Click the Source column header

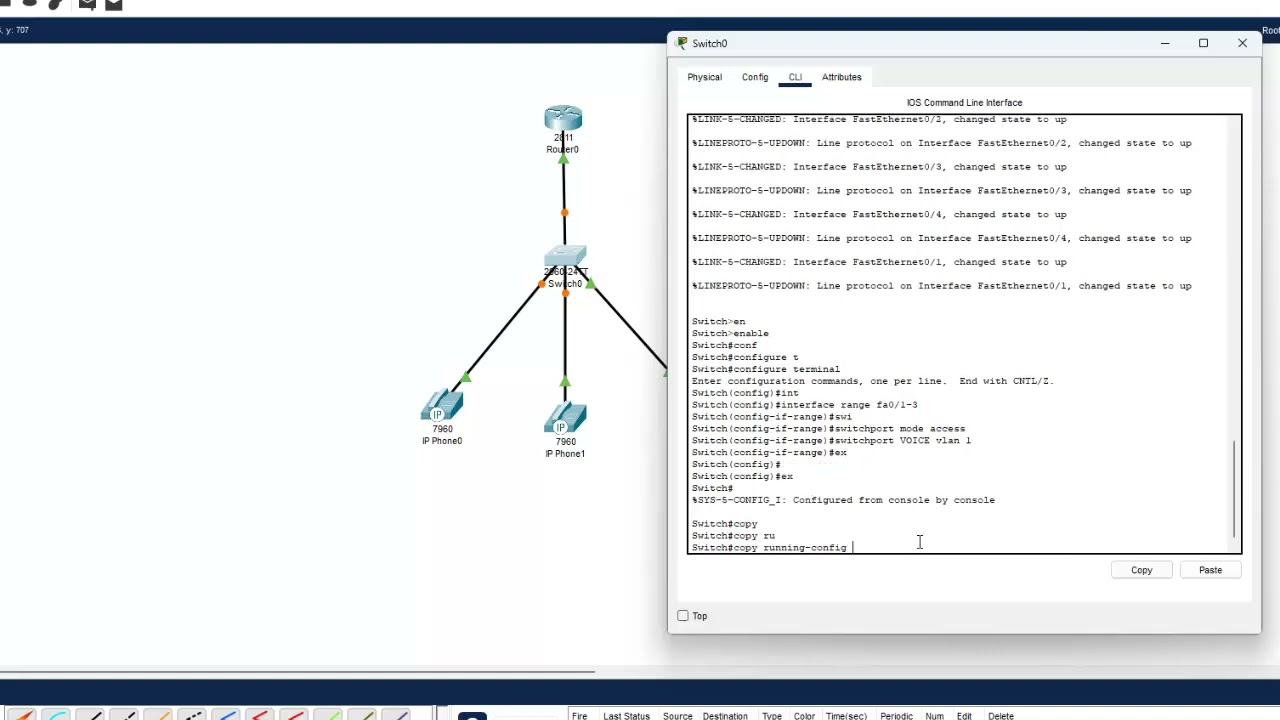(677, 716)
